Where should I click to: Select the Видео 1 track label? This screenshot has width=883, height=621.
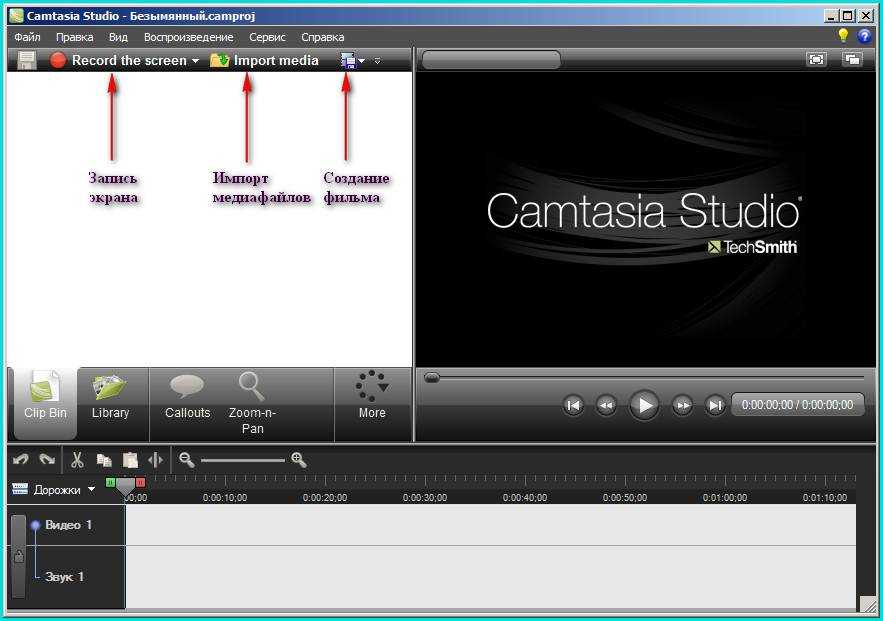pos(68,525)
